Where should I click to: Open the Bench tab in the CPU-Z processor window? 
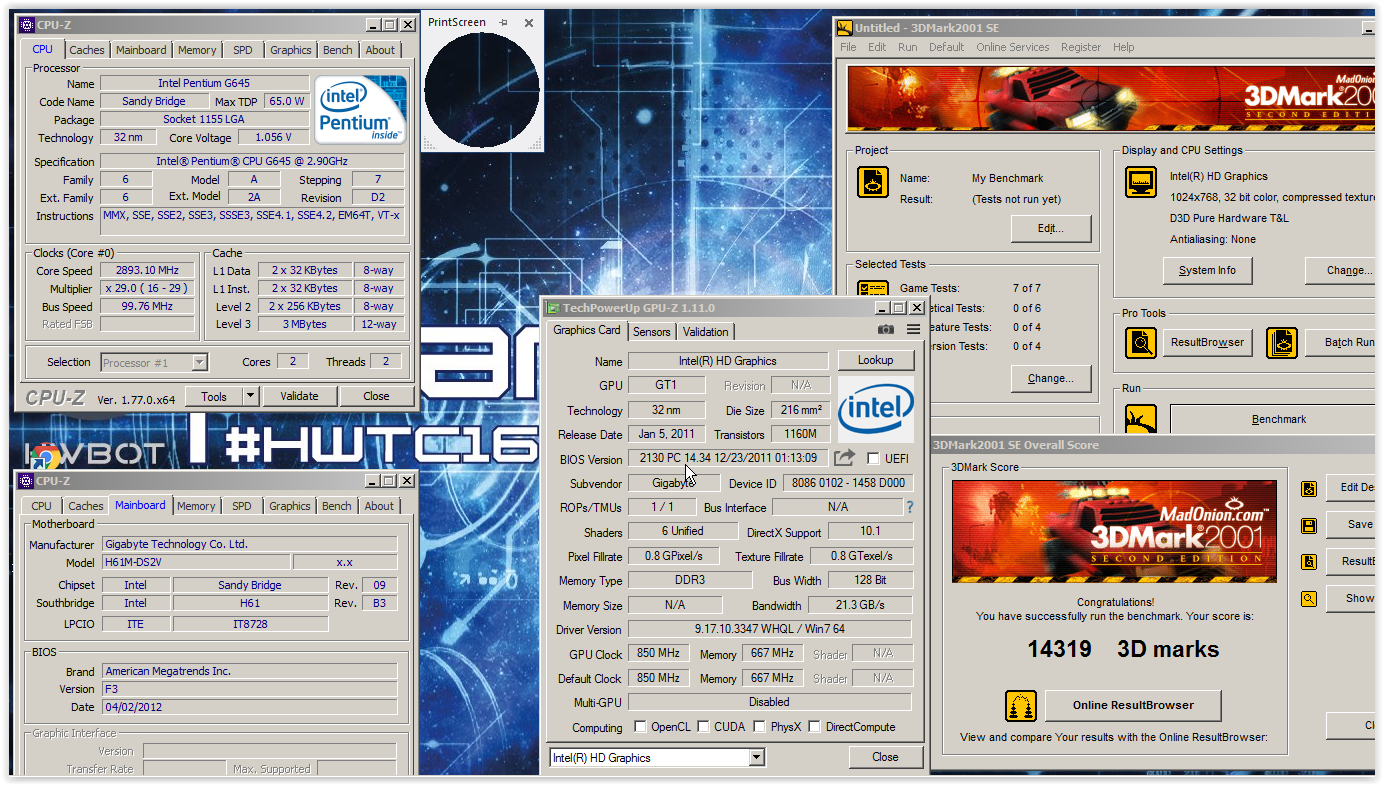[x=338, y=50]
